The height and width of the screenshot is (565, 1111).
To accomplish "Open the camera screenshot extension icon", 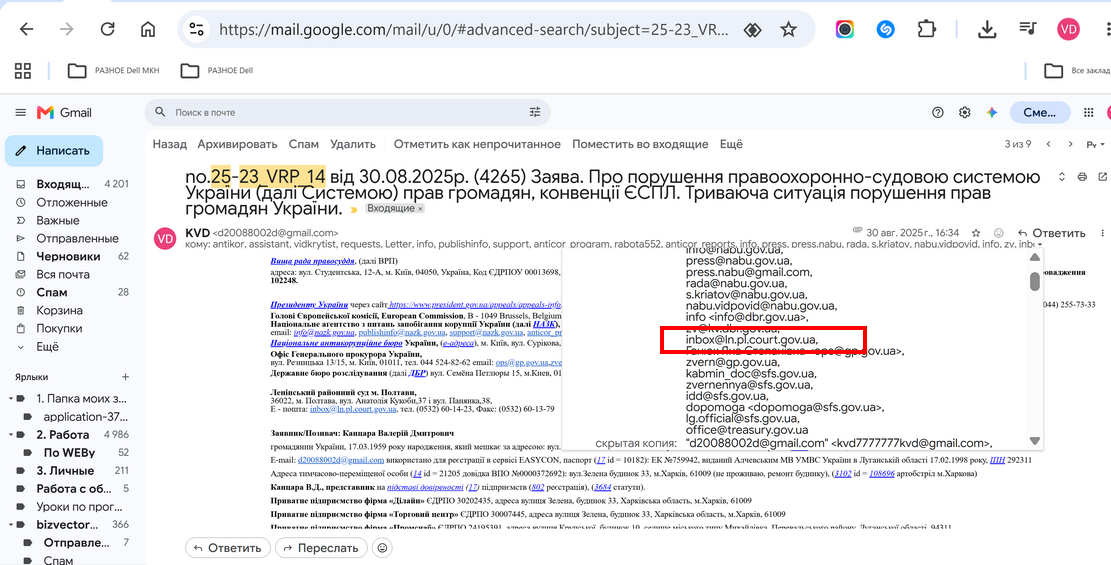I will (x=845, y=29).
